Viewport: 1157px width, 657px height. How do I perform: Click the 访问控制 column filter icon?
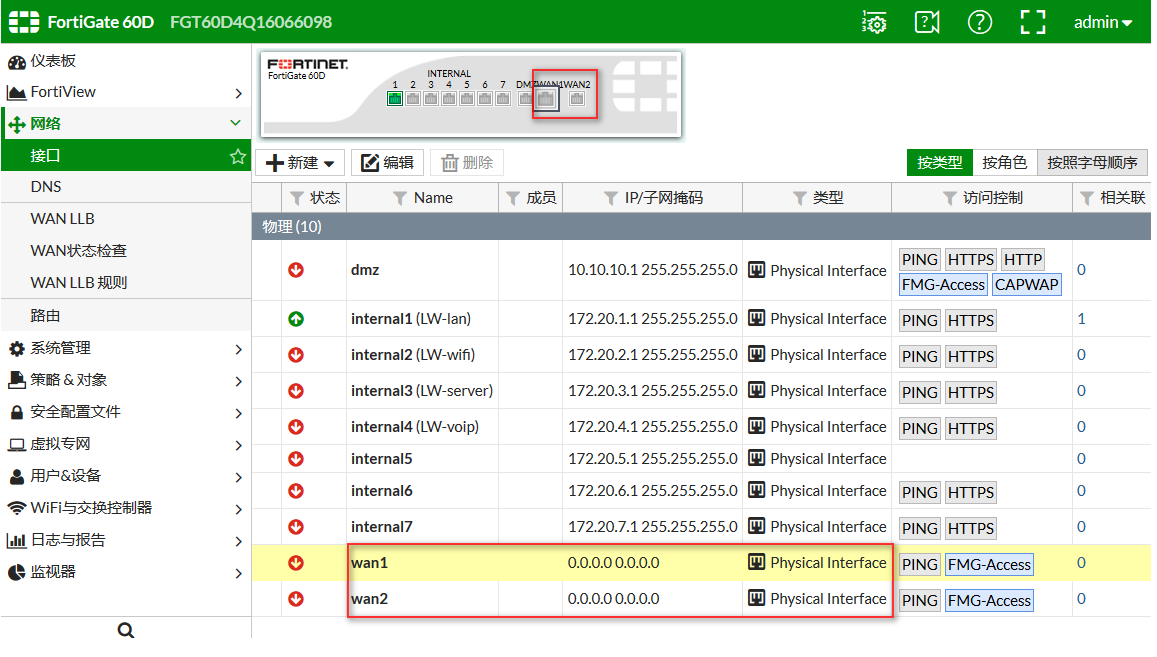coord(950,198)
